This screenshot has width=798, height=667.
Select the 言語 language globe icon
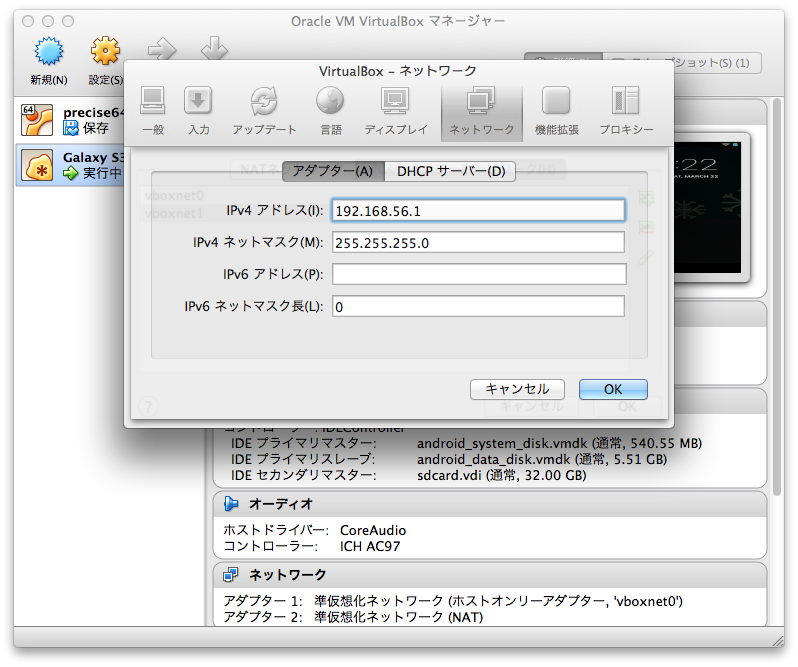[x=330, y=101]
